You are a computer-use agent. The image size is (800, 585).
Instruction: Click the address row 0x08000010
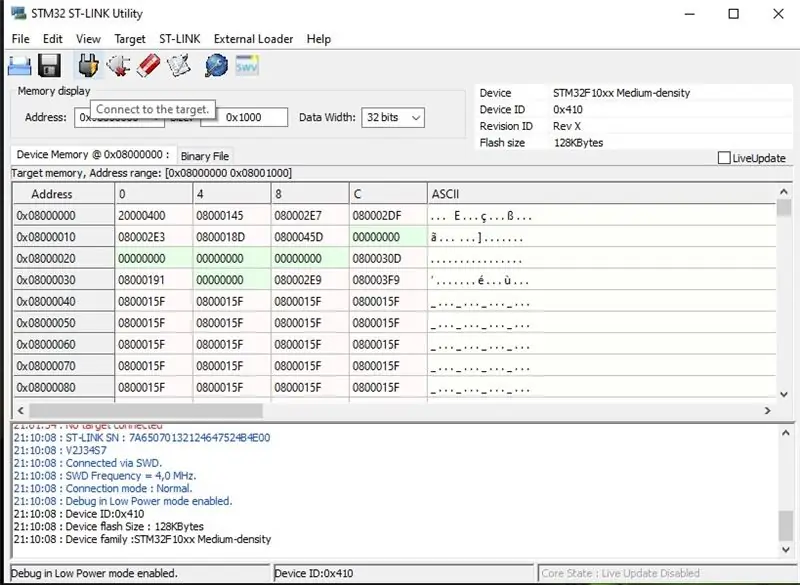click(x=63, y=237)
